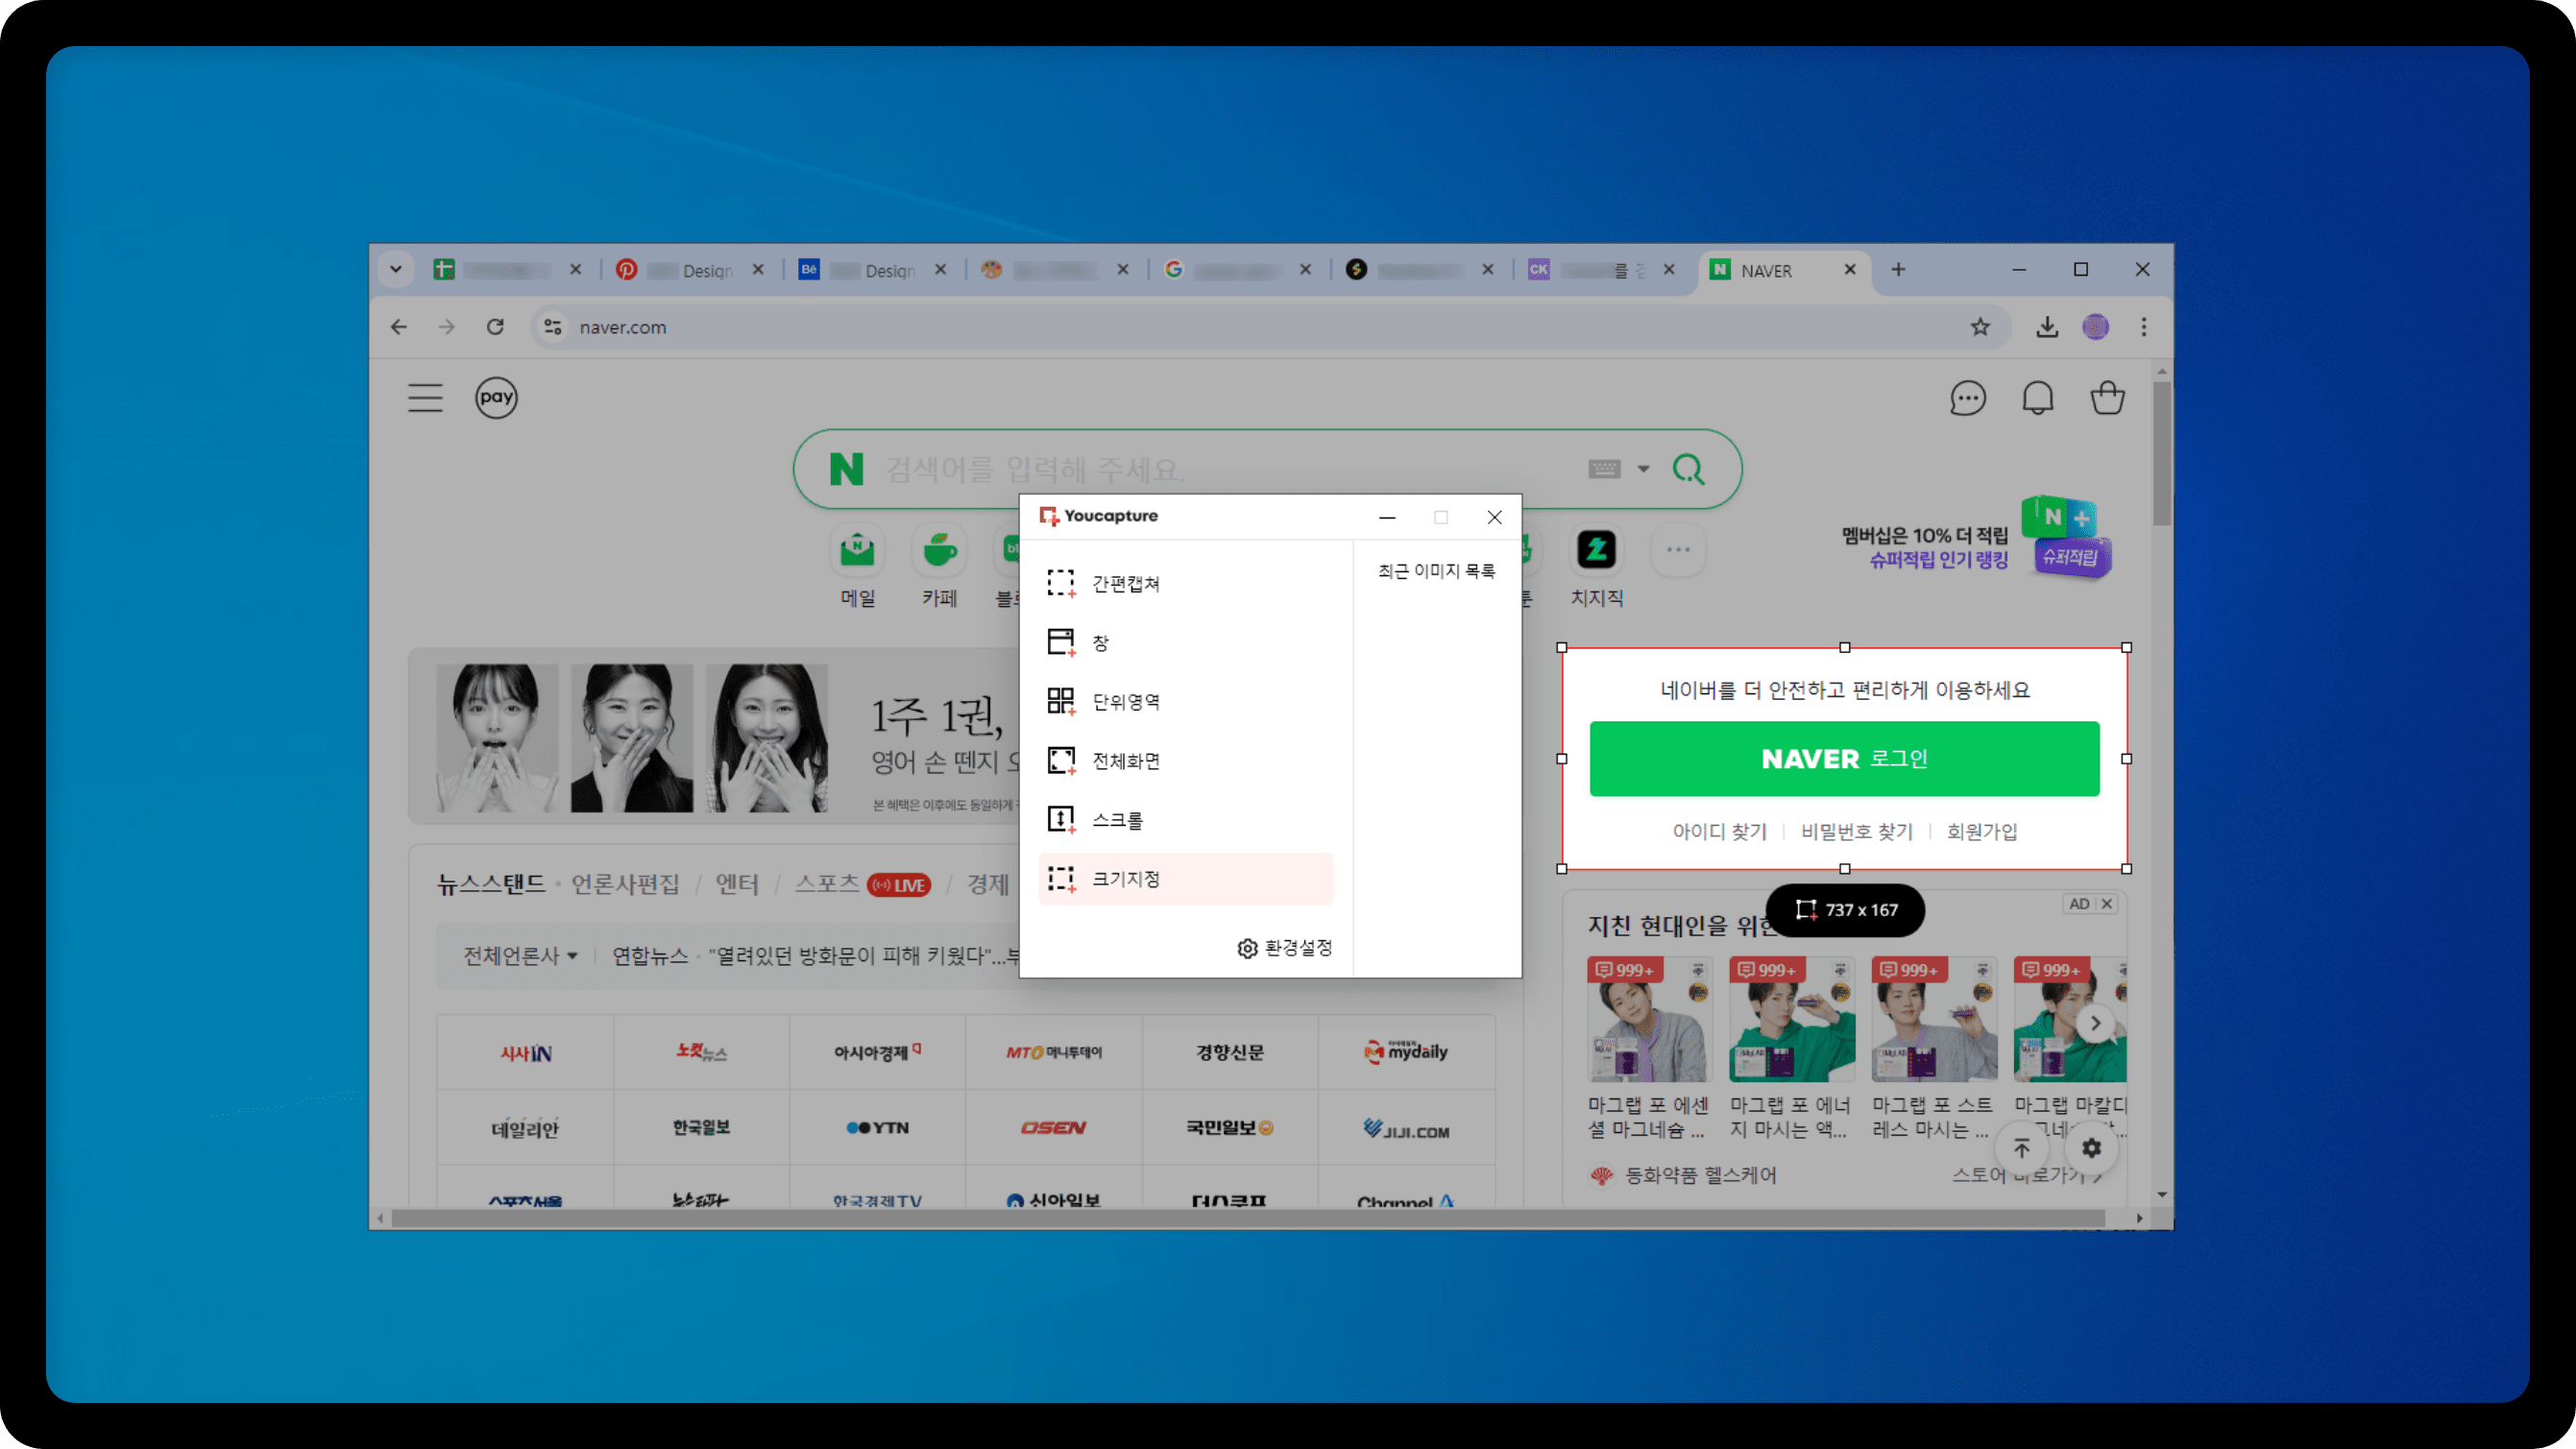The image size is (2576, 1449).
Task: Toggle the on-screen keyboard icon in search box
Action: 1604,469
